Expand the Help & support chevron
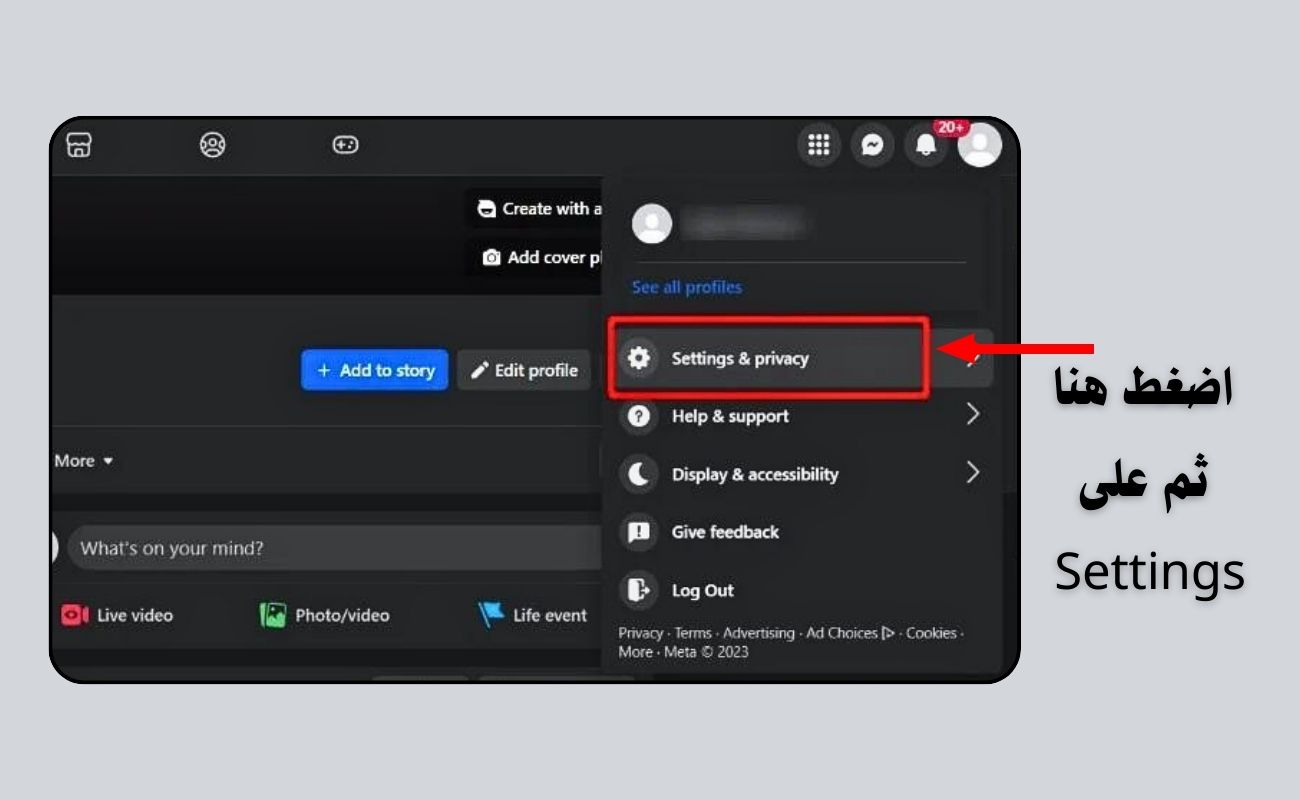The width and height of the screenshot is (1300, 800). pos(972,415)
